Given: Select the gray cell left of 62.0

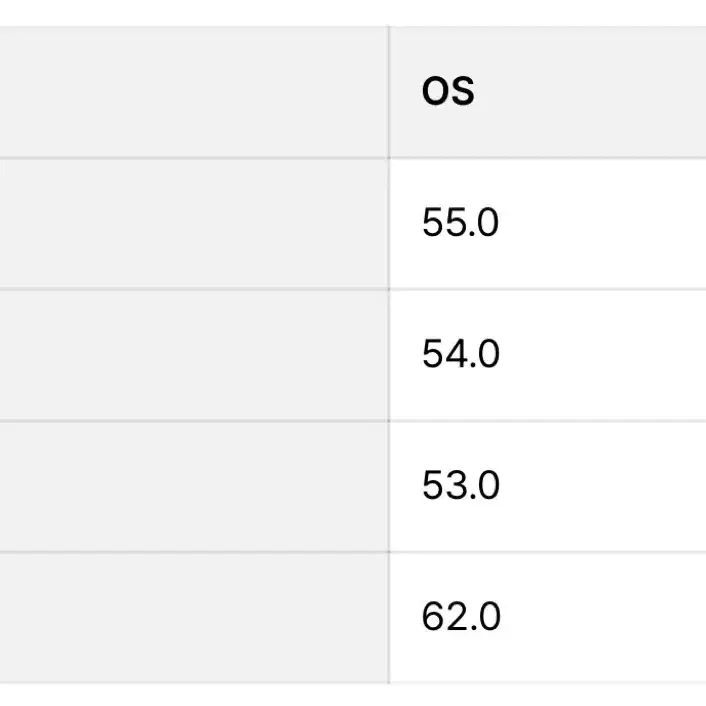Looking at the screenshot, I should click(x=193, y=617).
